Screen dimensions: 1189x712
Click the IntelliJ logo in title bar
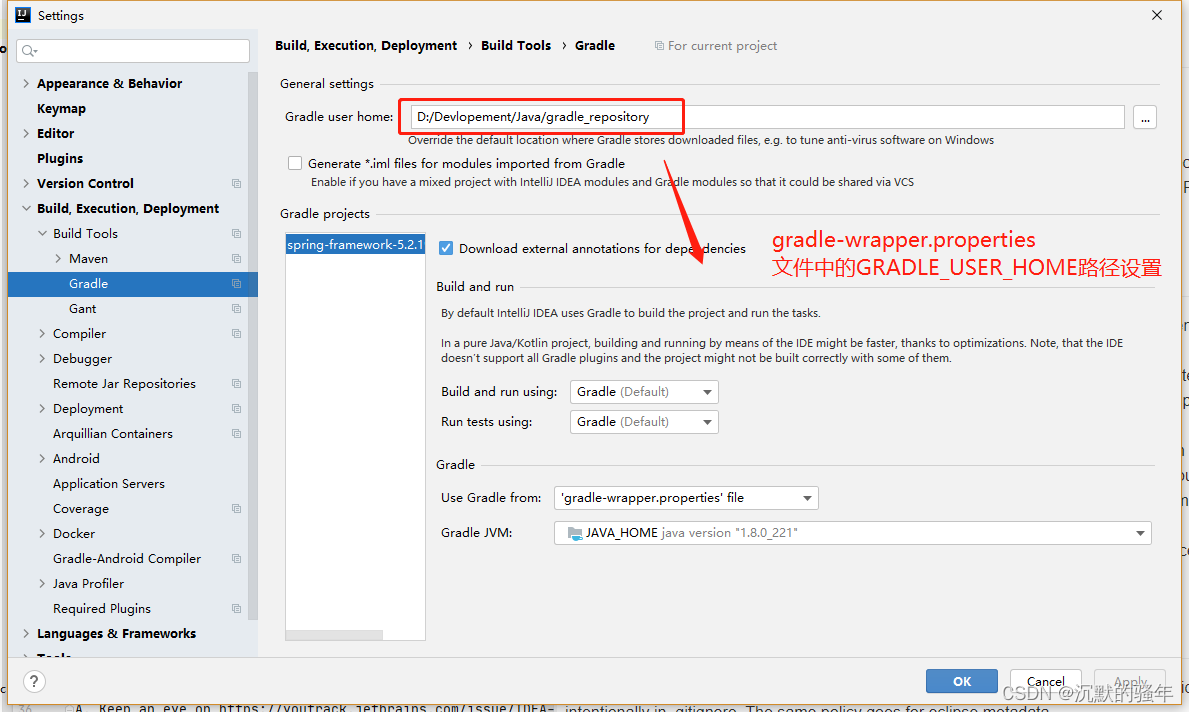pyautogui.click(x=23, y=15)
